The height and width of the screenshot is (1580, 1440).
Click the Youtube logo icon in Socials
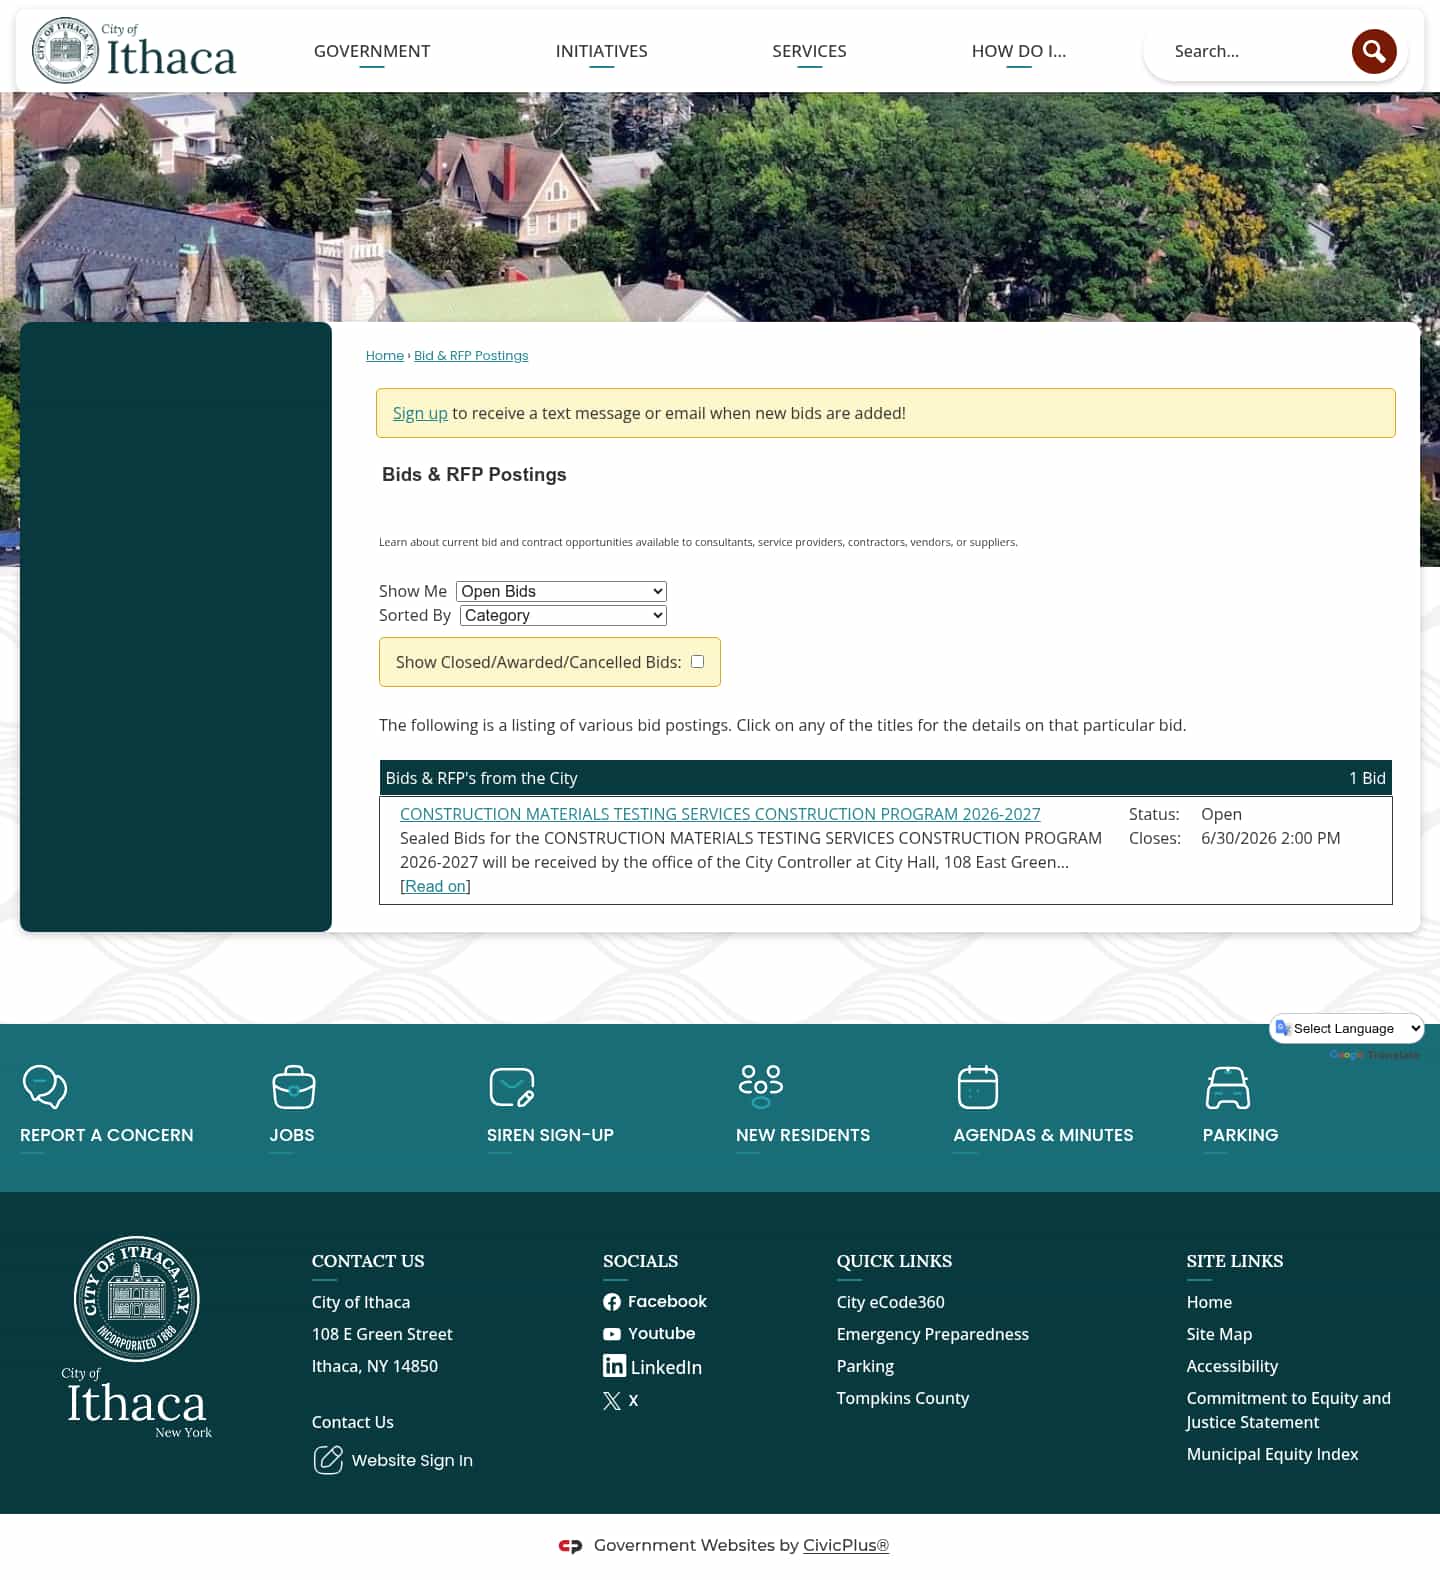point(612,1334)
